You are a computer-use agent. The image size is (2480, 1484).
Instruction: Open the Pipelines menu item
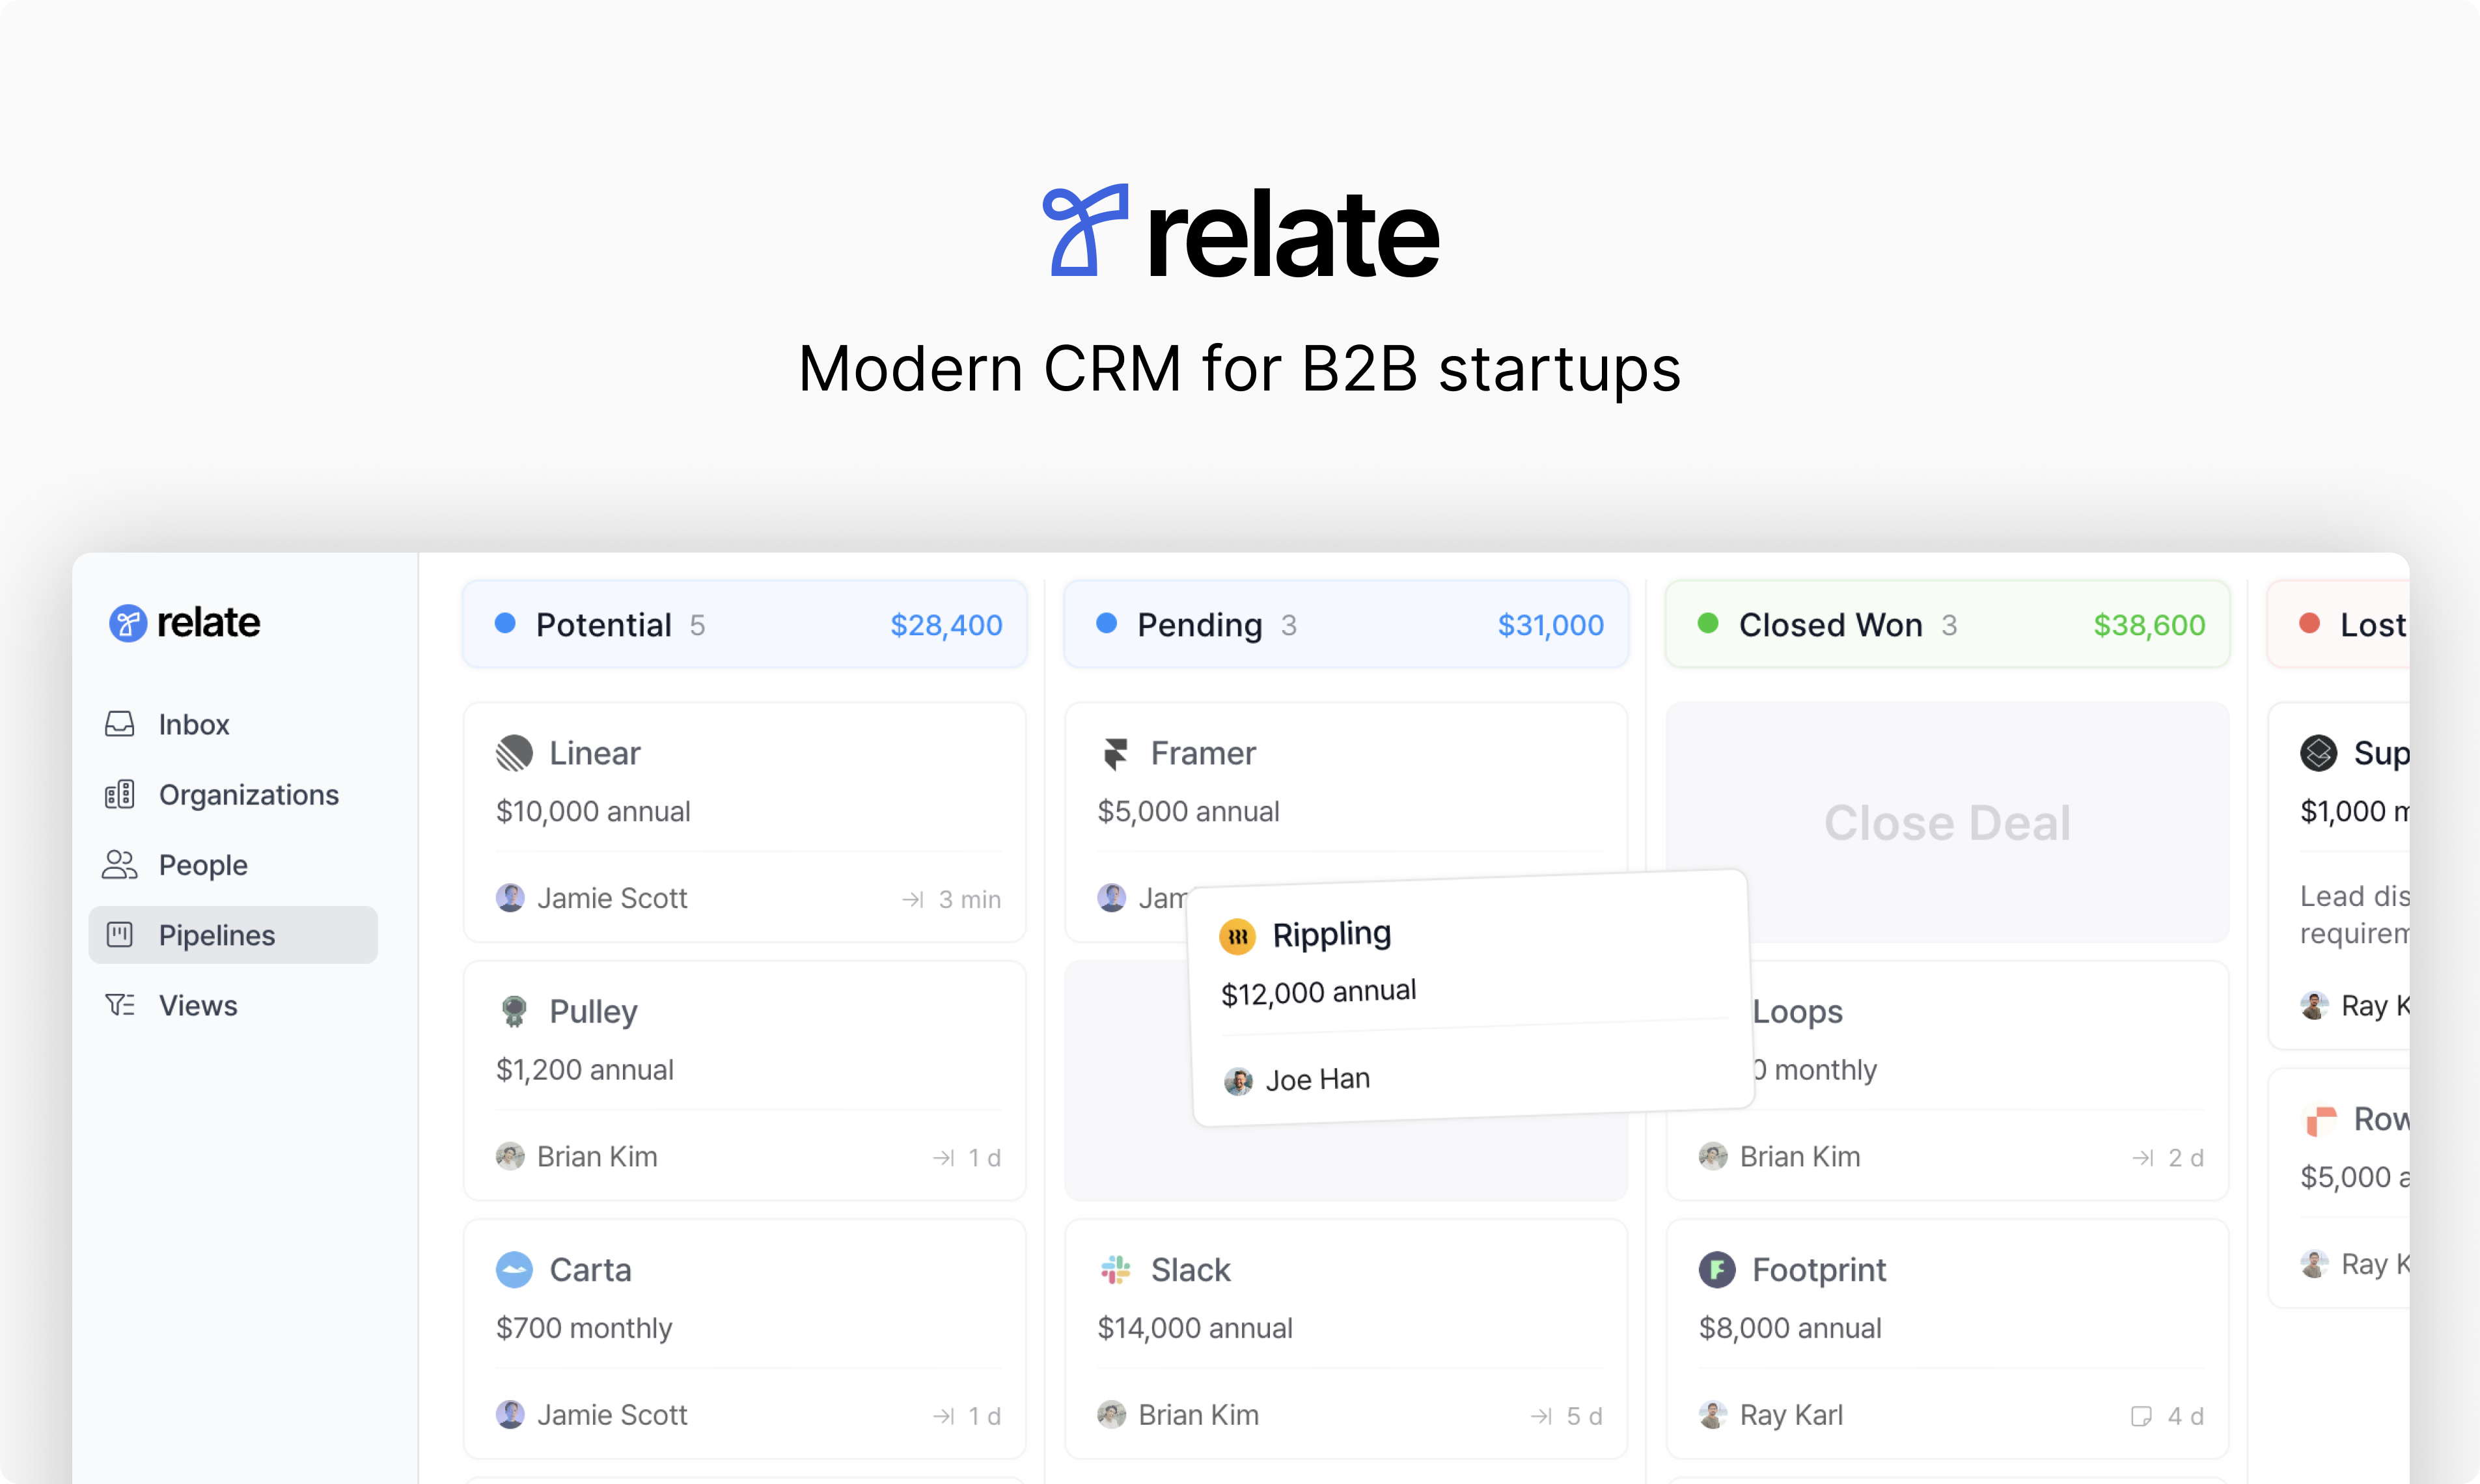pos(215,935)
